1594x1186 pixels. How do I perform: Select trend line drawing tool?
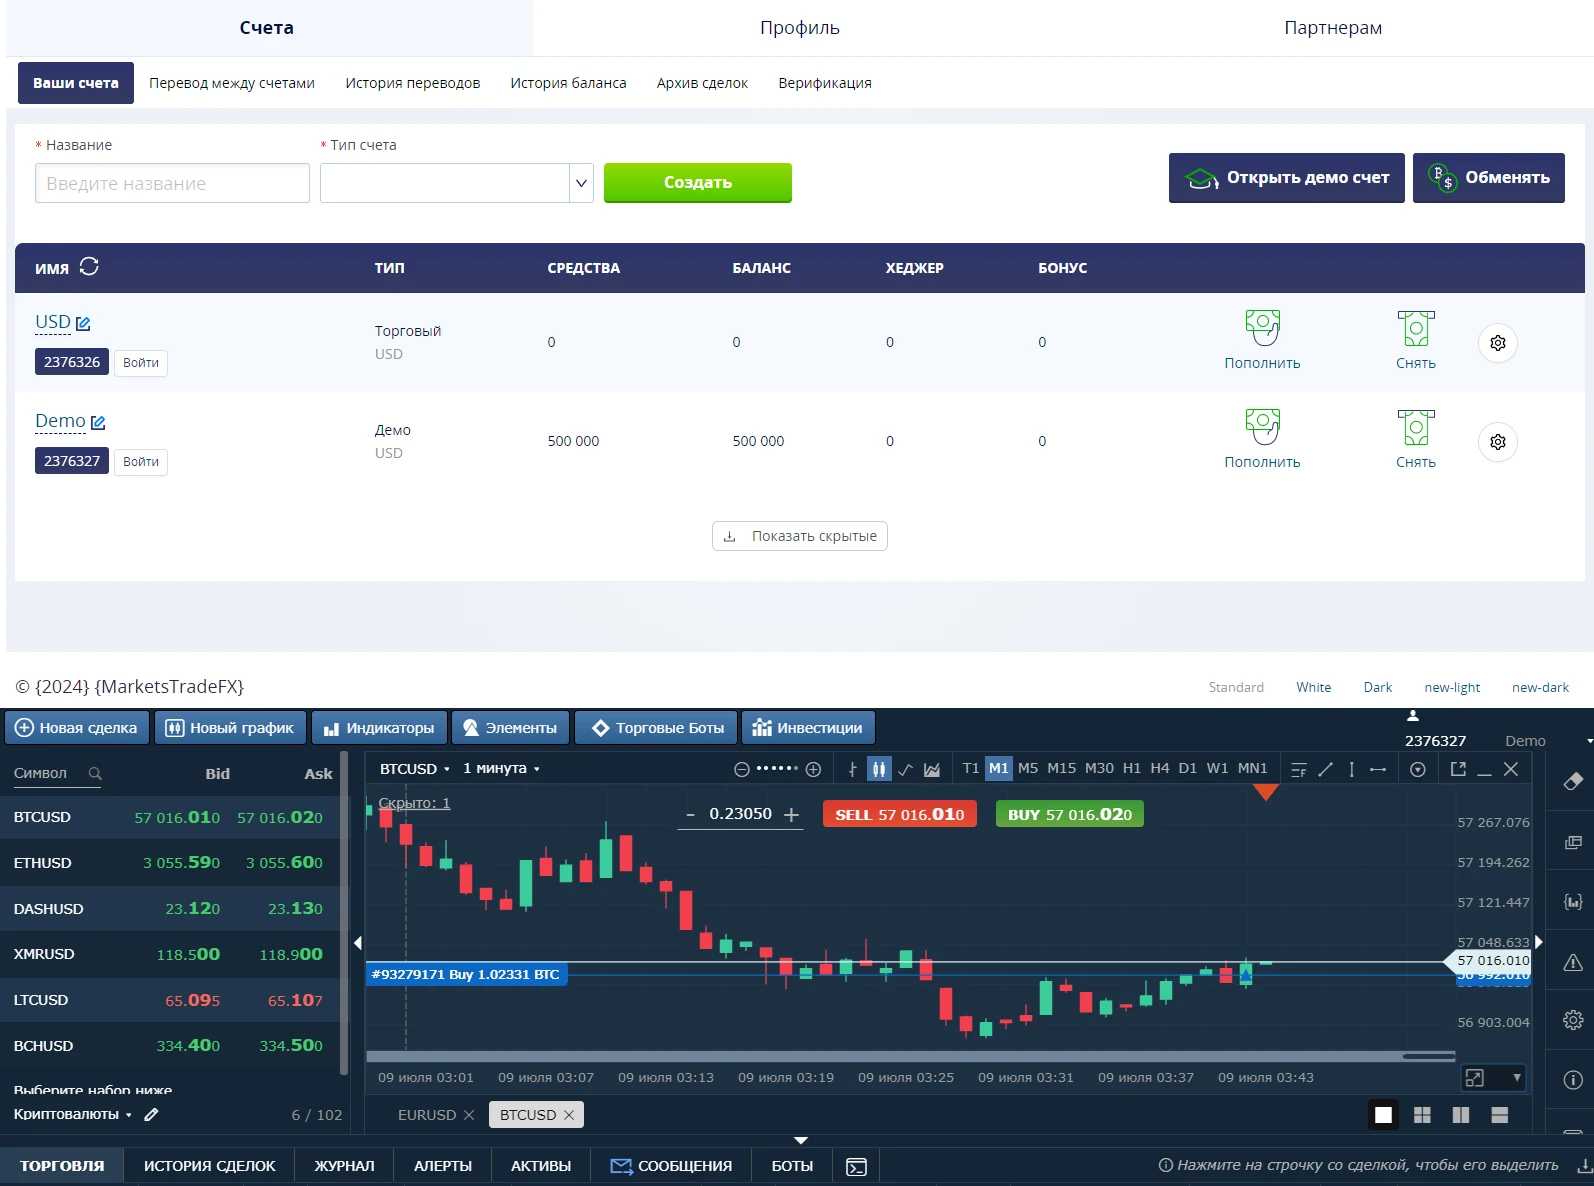tap(1325, 769)
